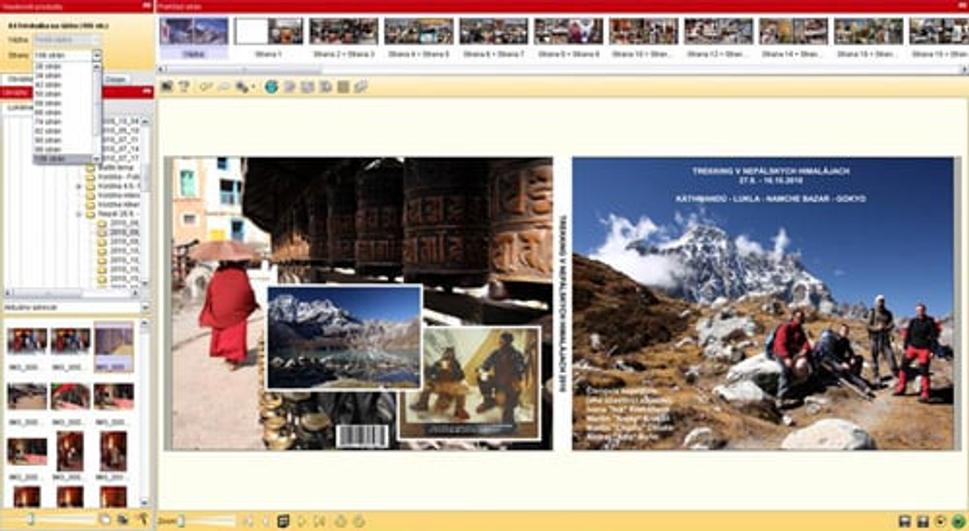Click the last icon in editor toolbar

tap(361, 87)
